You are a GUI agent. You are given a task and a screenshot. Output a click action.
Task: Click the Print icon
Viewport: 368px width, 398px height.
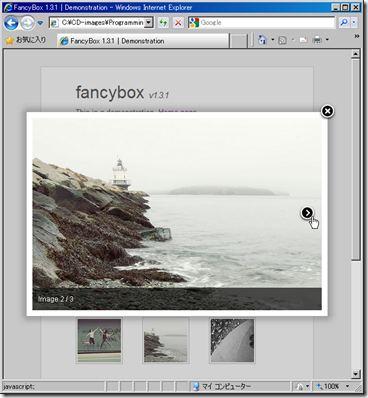(317, 40)
